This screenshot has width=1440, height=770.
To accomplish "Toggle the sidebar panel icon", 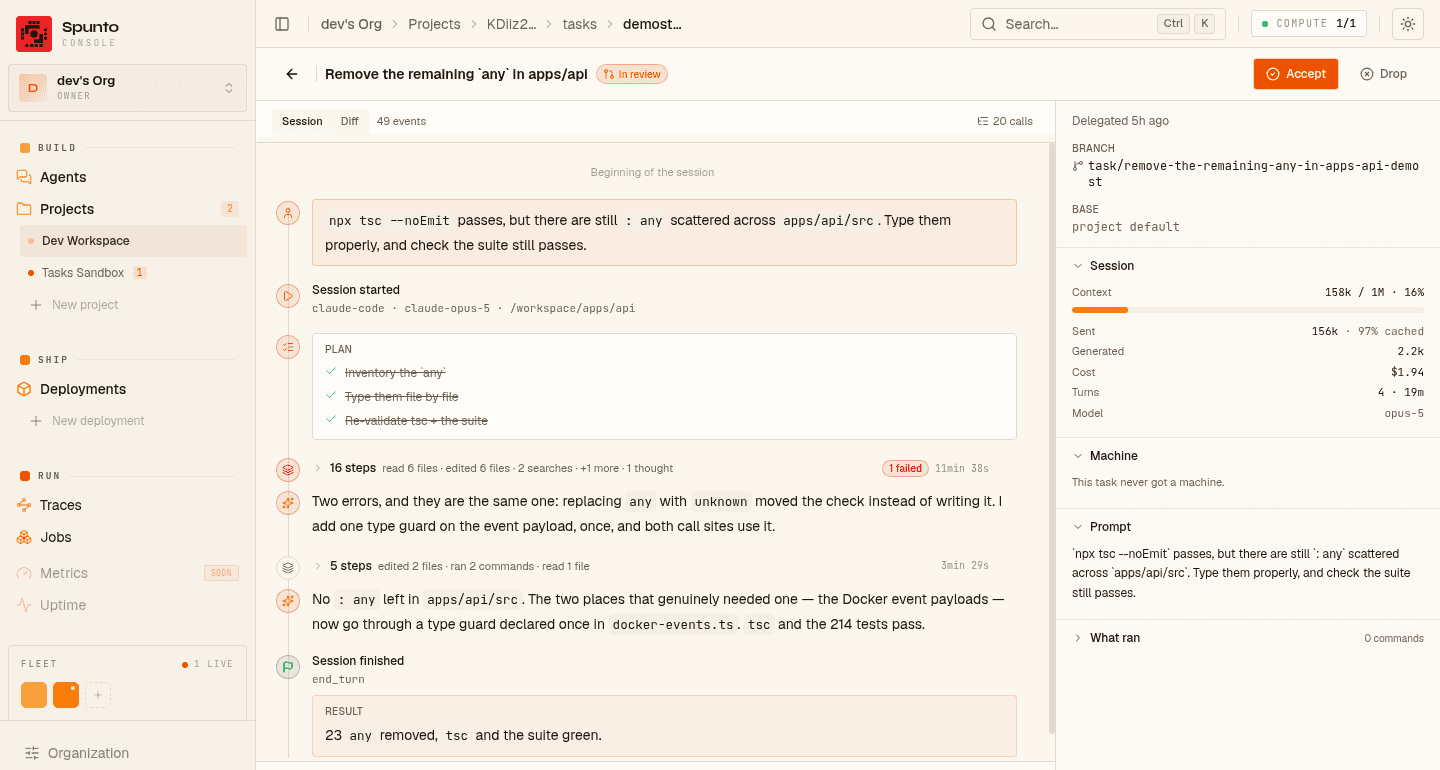I will [282, 24].
